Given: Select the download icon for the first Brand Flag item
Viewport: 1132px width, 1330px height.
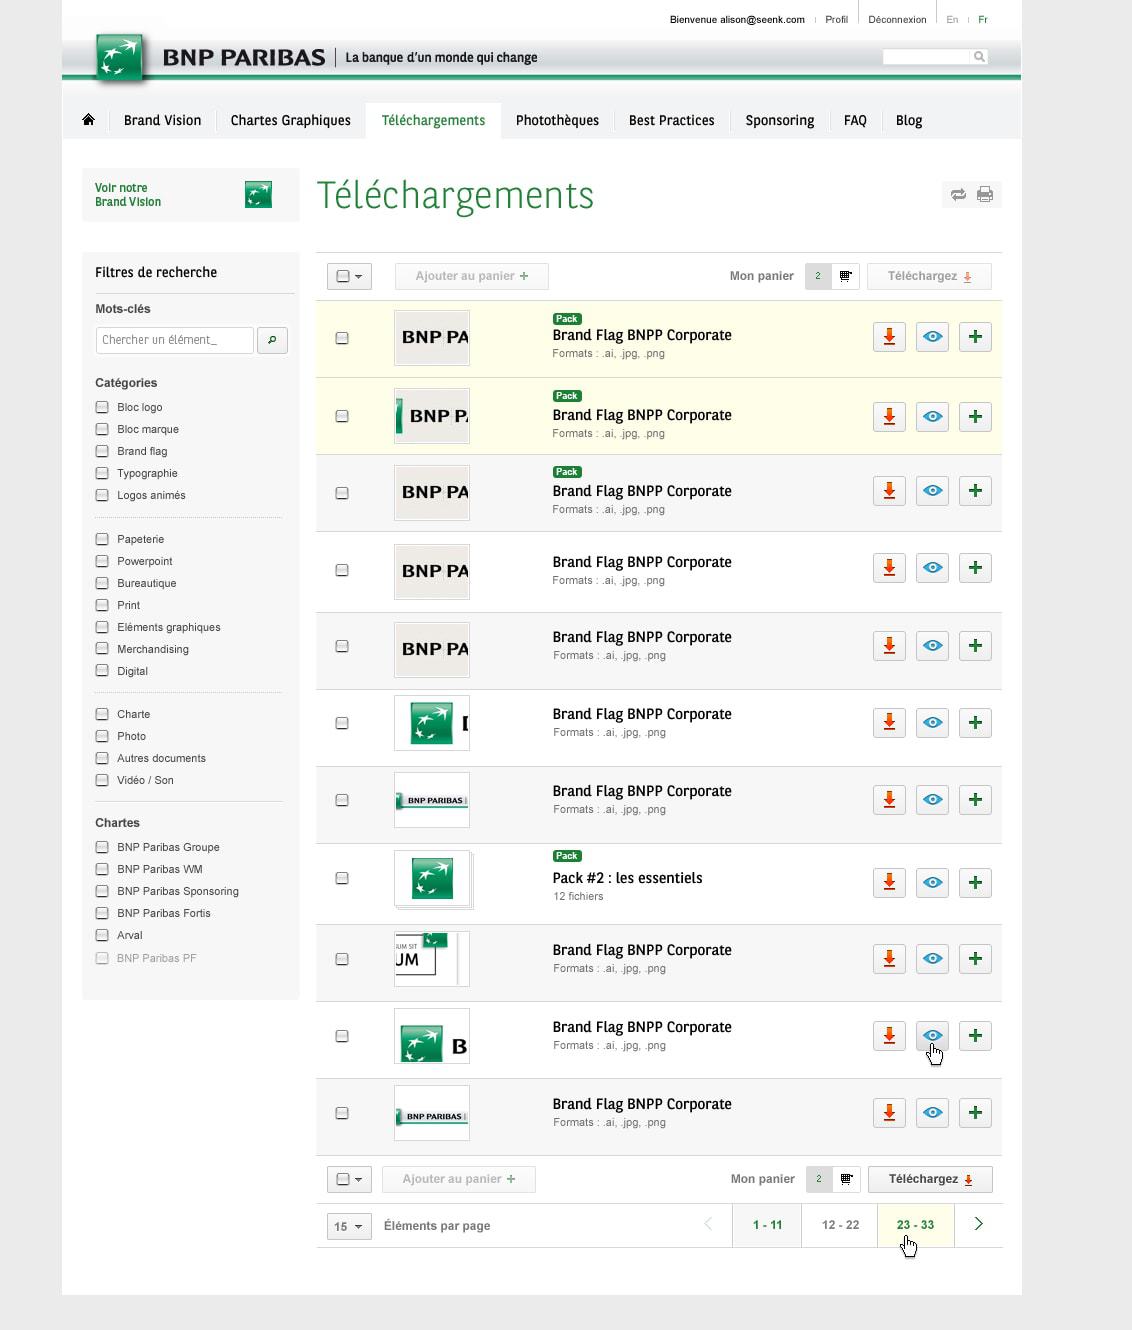Looking at the screenshot, I should pyautogui.click(x=889, y=337).
